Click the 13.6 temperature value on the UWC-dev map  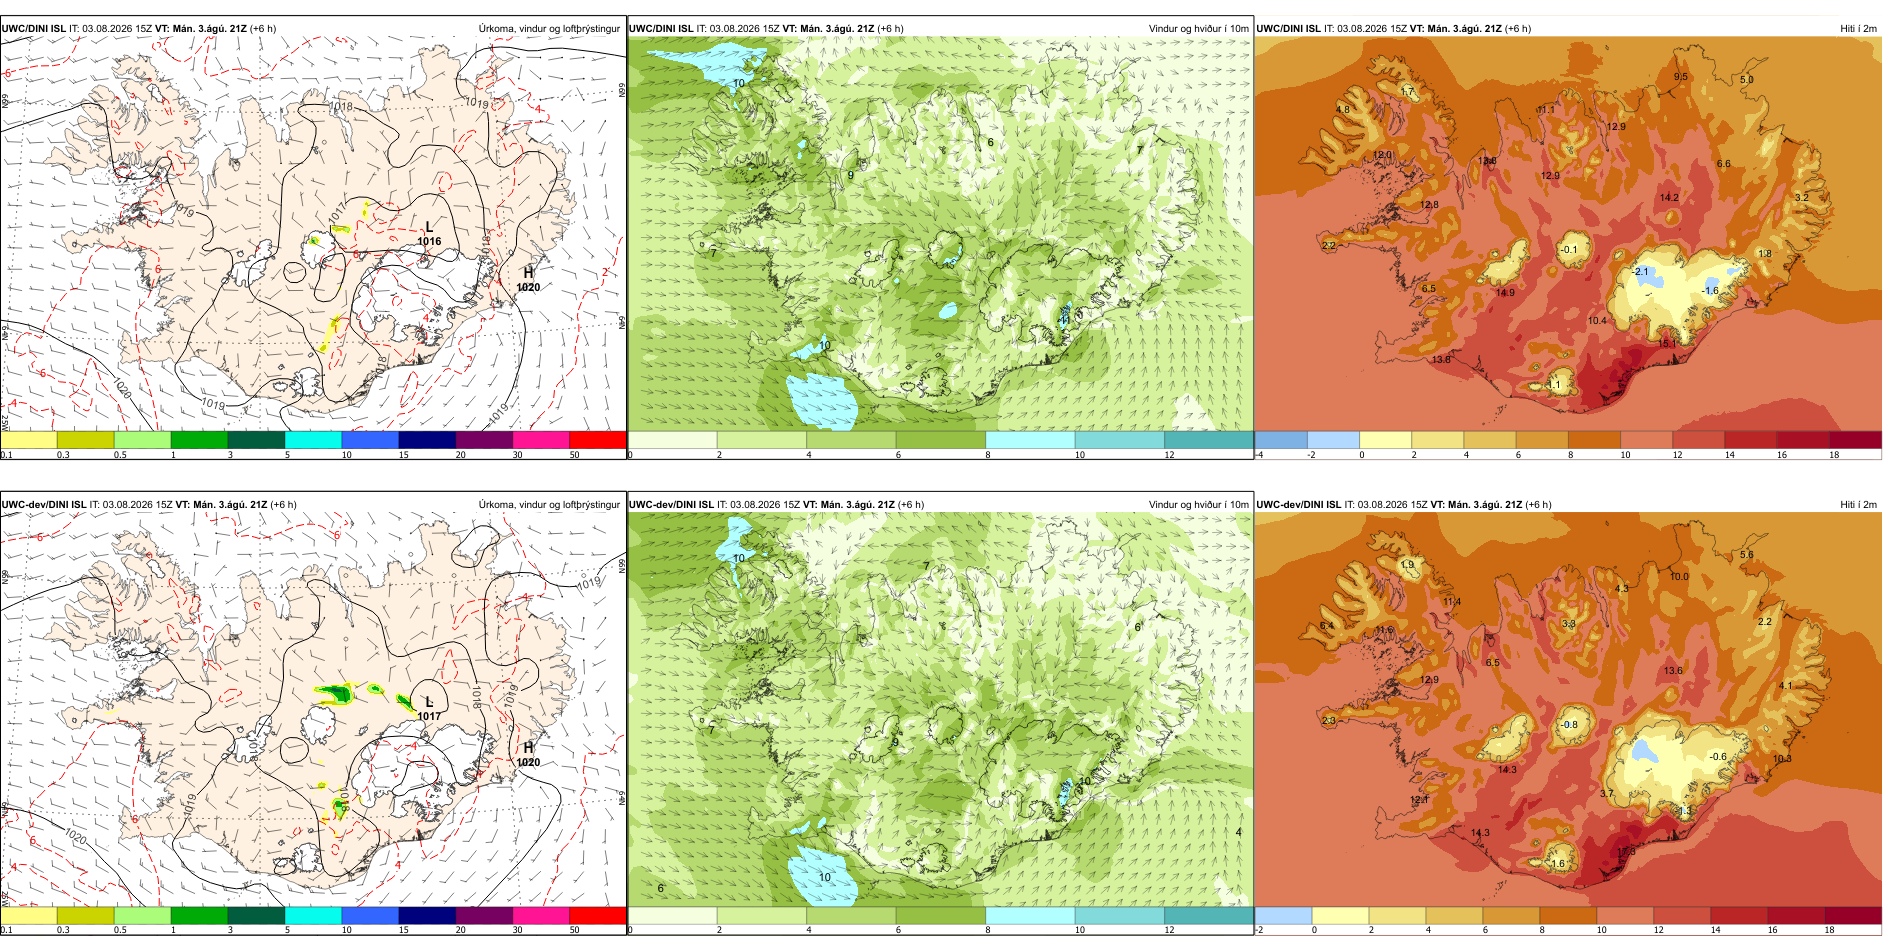[1673, 671]
